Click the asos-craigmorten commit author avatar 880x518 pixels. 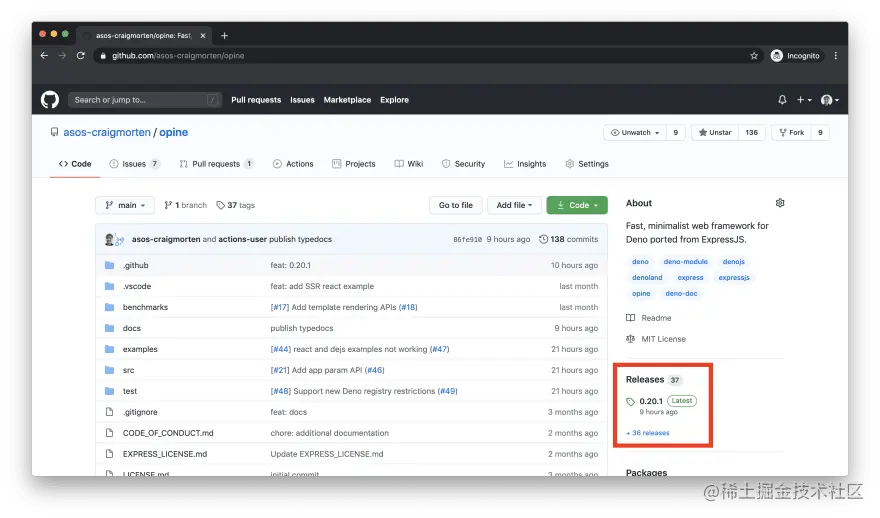109,240
